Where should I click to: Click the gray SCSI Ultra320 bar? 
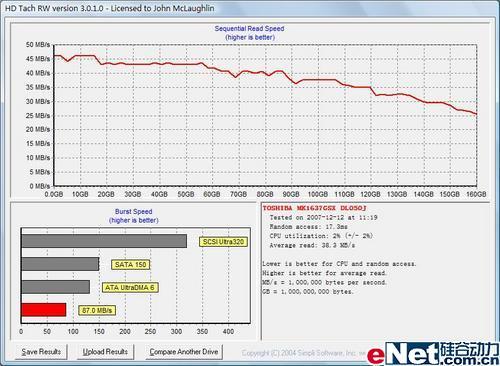pos(104,241)
